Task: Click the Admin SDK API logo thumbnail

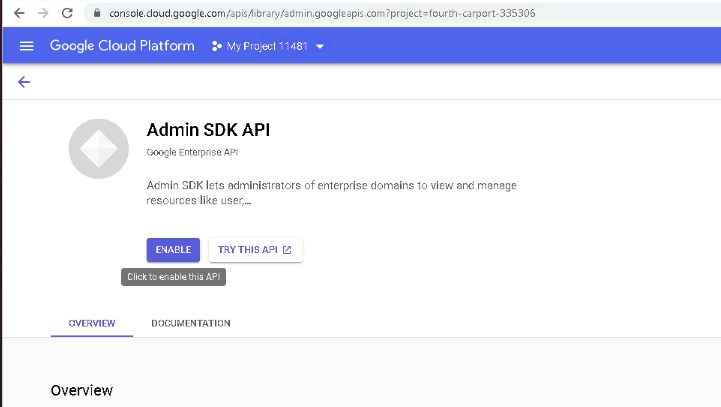Action: (x=98, y=149)
